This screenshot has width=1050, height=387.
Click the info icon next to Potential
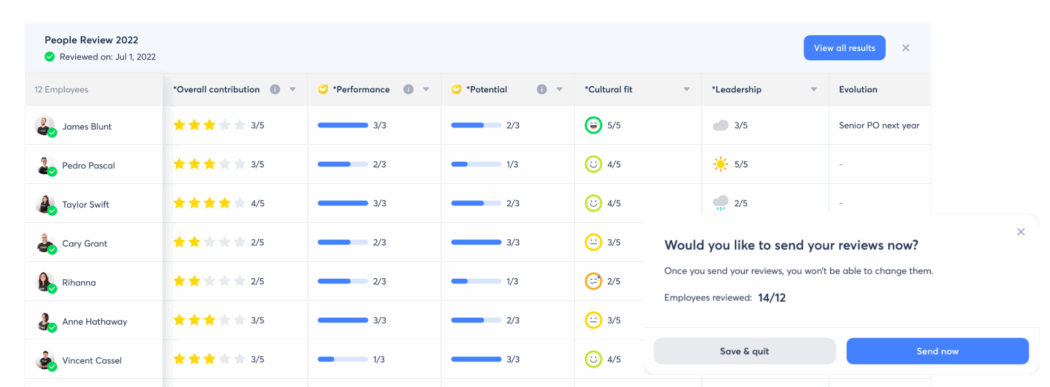(x=542, y=90)
